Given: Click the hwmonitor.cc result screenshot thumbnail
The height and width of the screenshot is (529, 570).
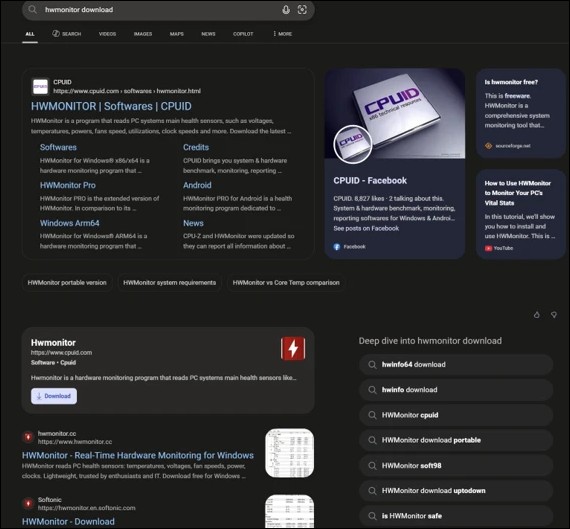Looking at the screenshot, I should click(289, 453).
